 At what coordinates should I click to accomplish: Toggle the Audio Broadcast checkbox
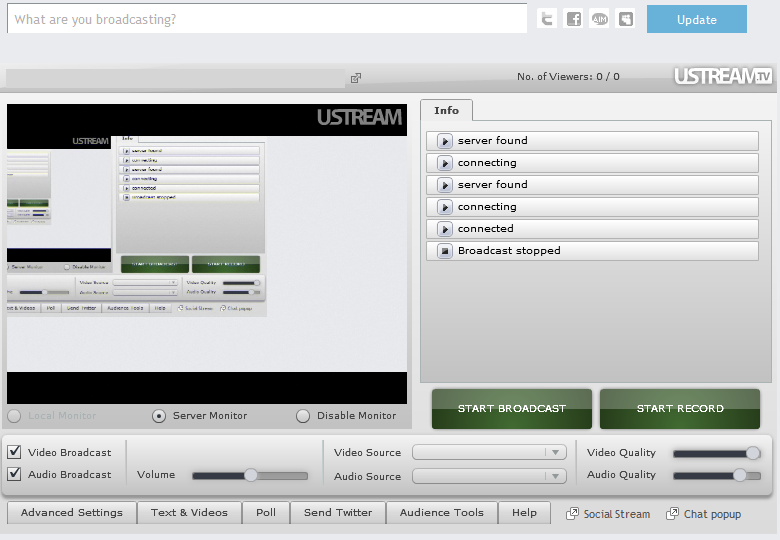(14, 474)
